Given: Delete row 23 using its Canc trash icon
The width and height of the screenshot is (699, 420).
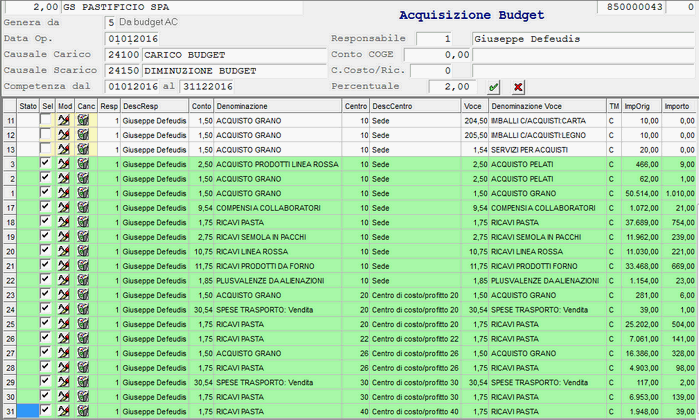Looking at the screenshot, I should (83, 294).
